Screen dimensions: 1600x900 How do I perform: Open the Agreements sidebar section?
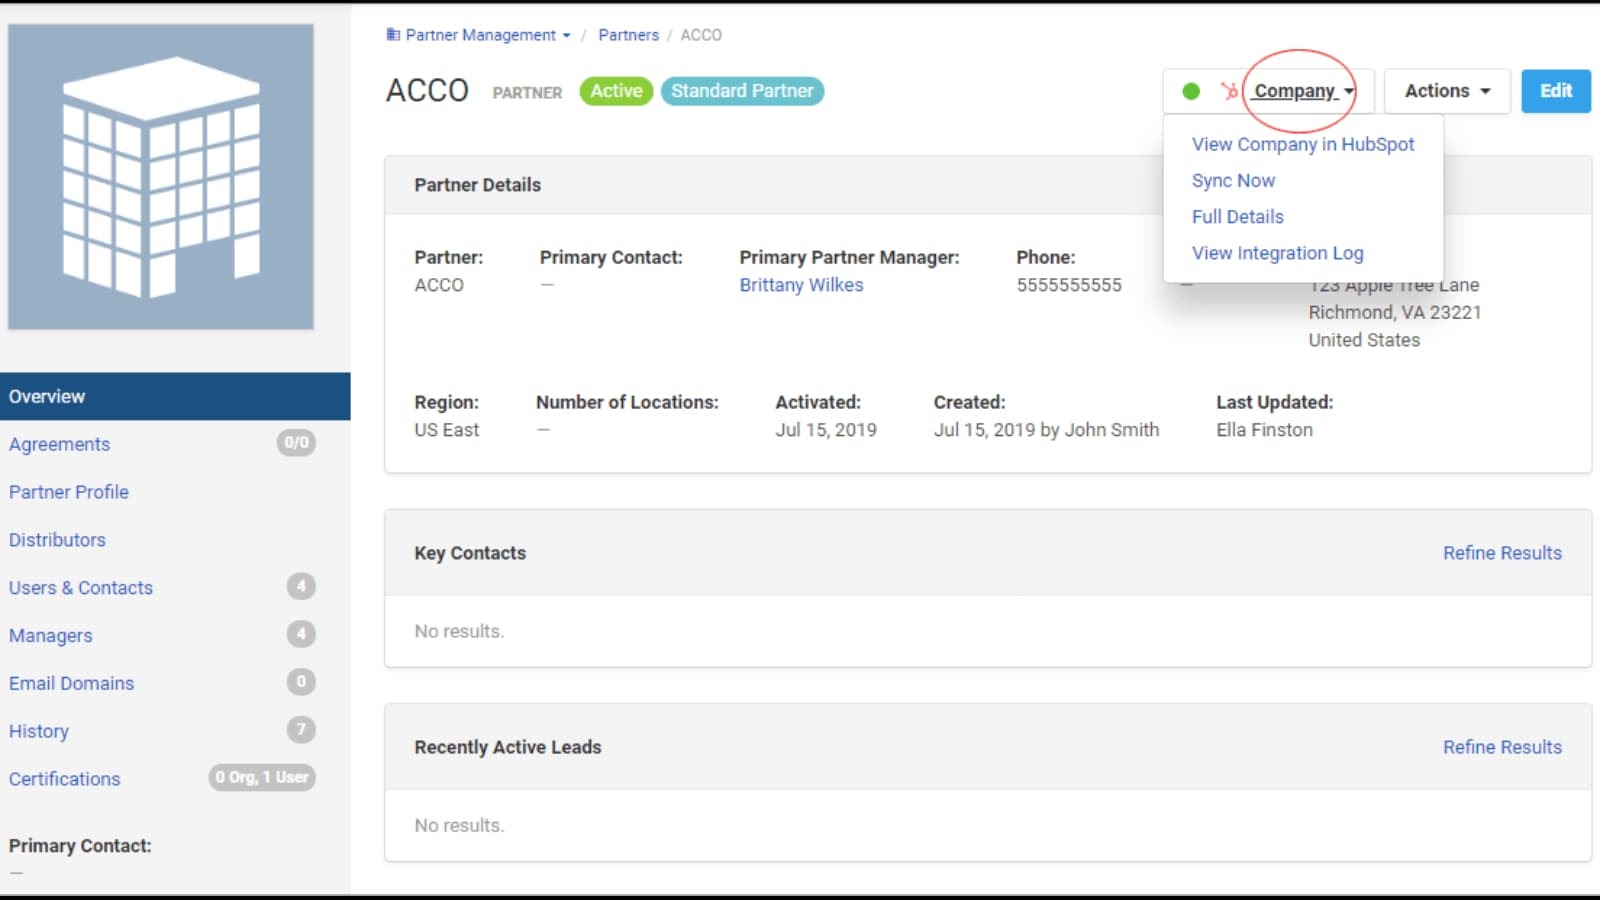pos(60,444)
